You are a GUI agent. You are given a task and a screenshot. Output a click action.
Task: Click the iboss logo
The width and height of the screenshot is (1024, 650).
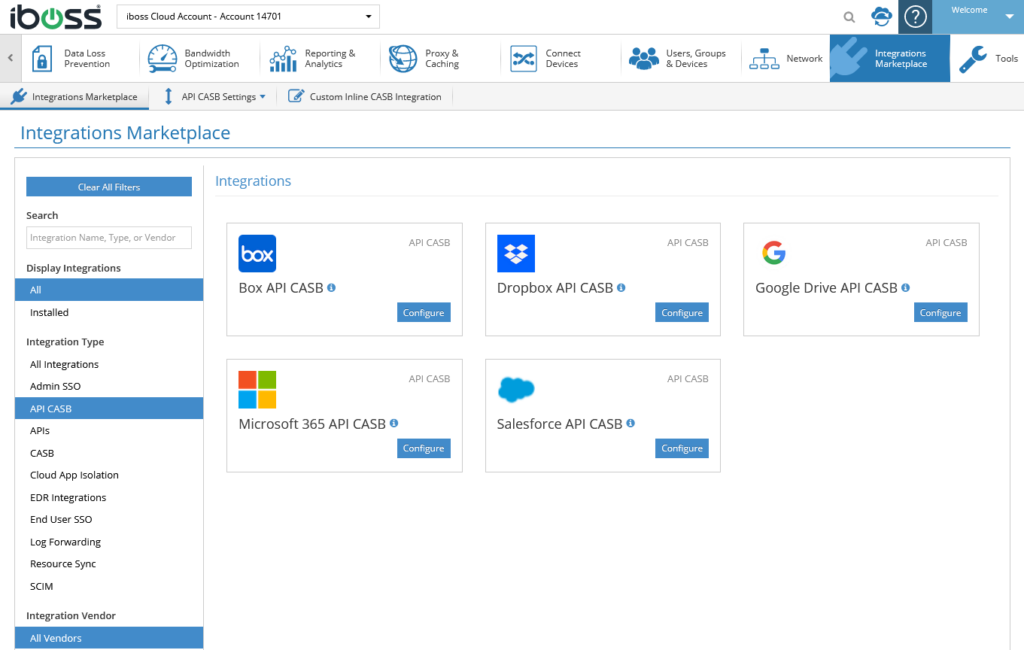click(x=56, y=17)
